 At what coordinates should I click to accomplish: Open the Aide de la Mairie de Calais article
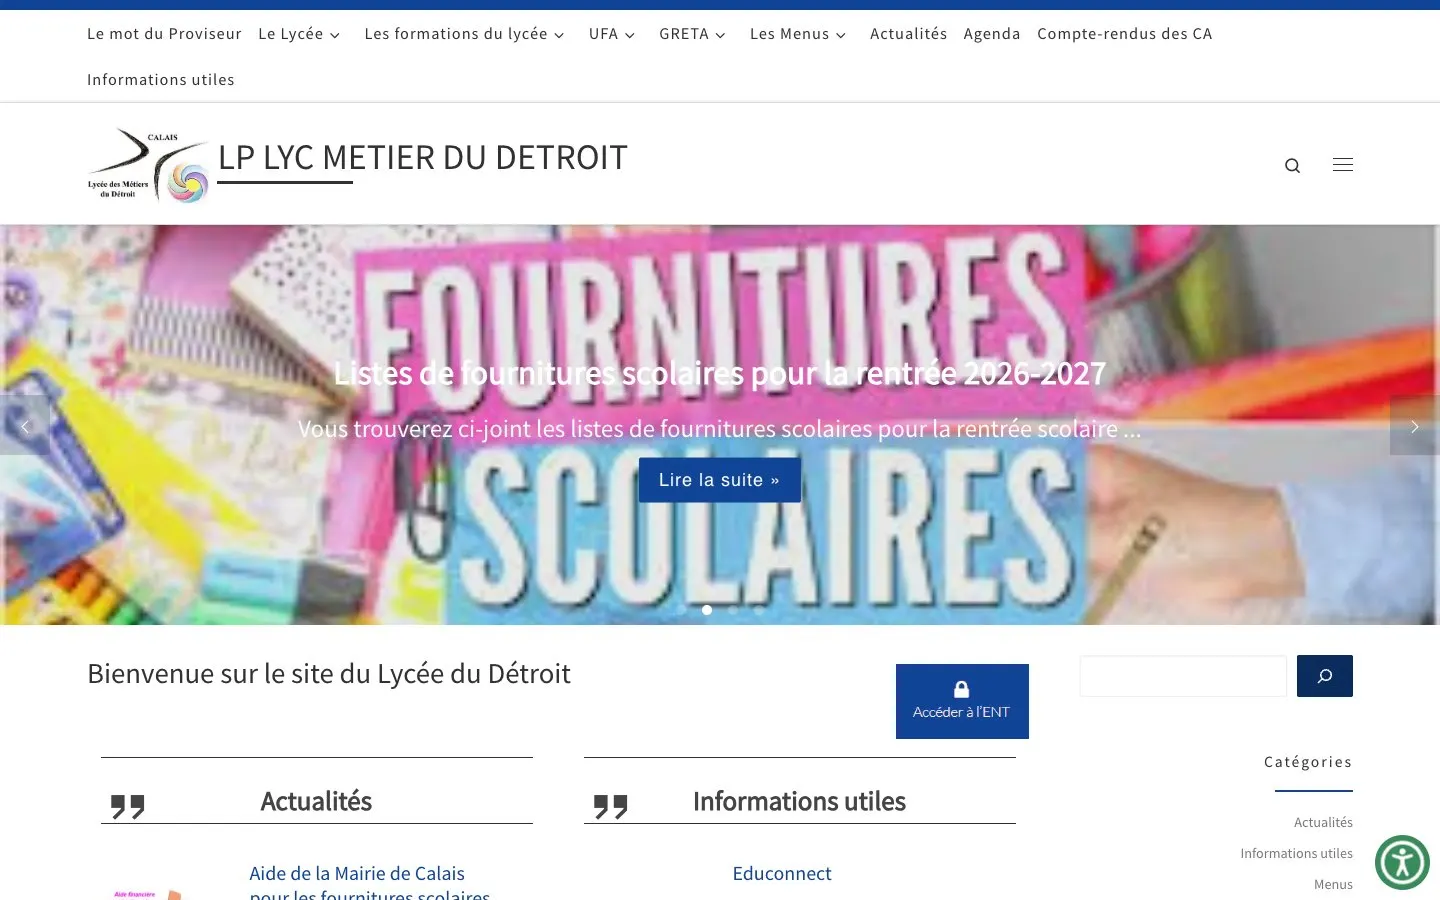point(370,884)
